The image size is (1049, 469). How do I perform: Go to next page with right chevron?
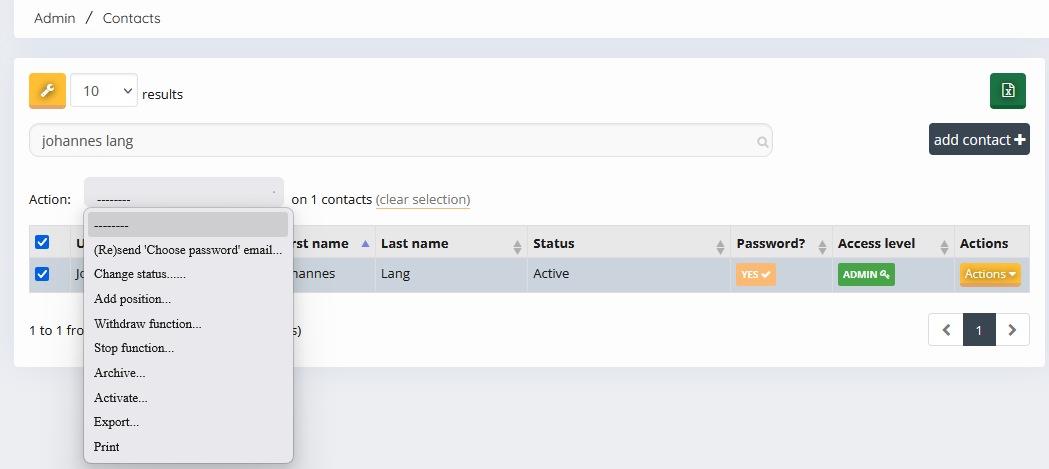point(1012,330)
